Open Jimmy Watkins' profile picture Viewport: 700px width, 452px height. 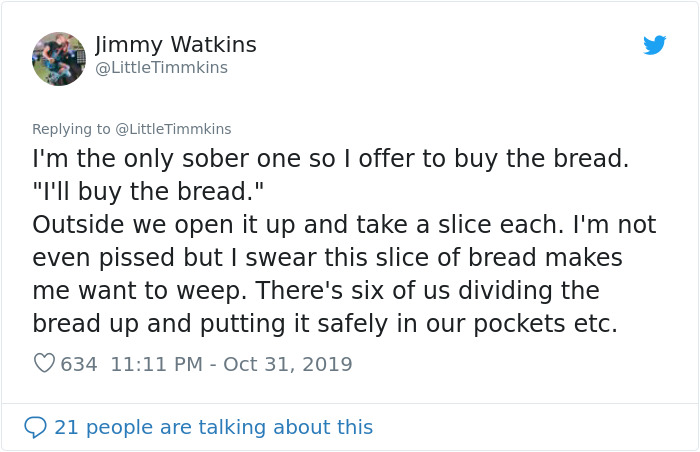pyautogui.click(x=59, y=59)
